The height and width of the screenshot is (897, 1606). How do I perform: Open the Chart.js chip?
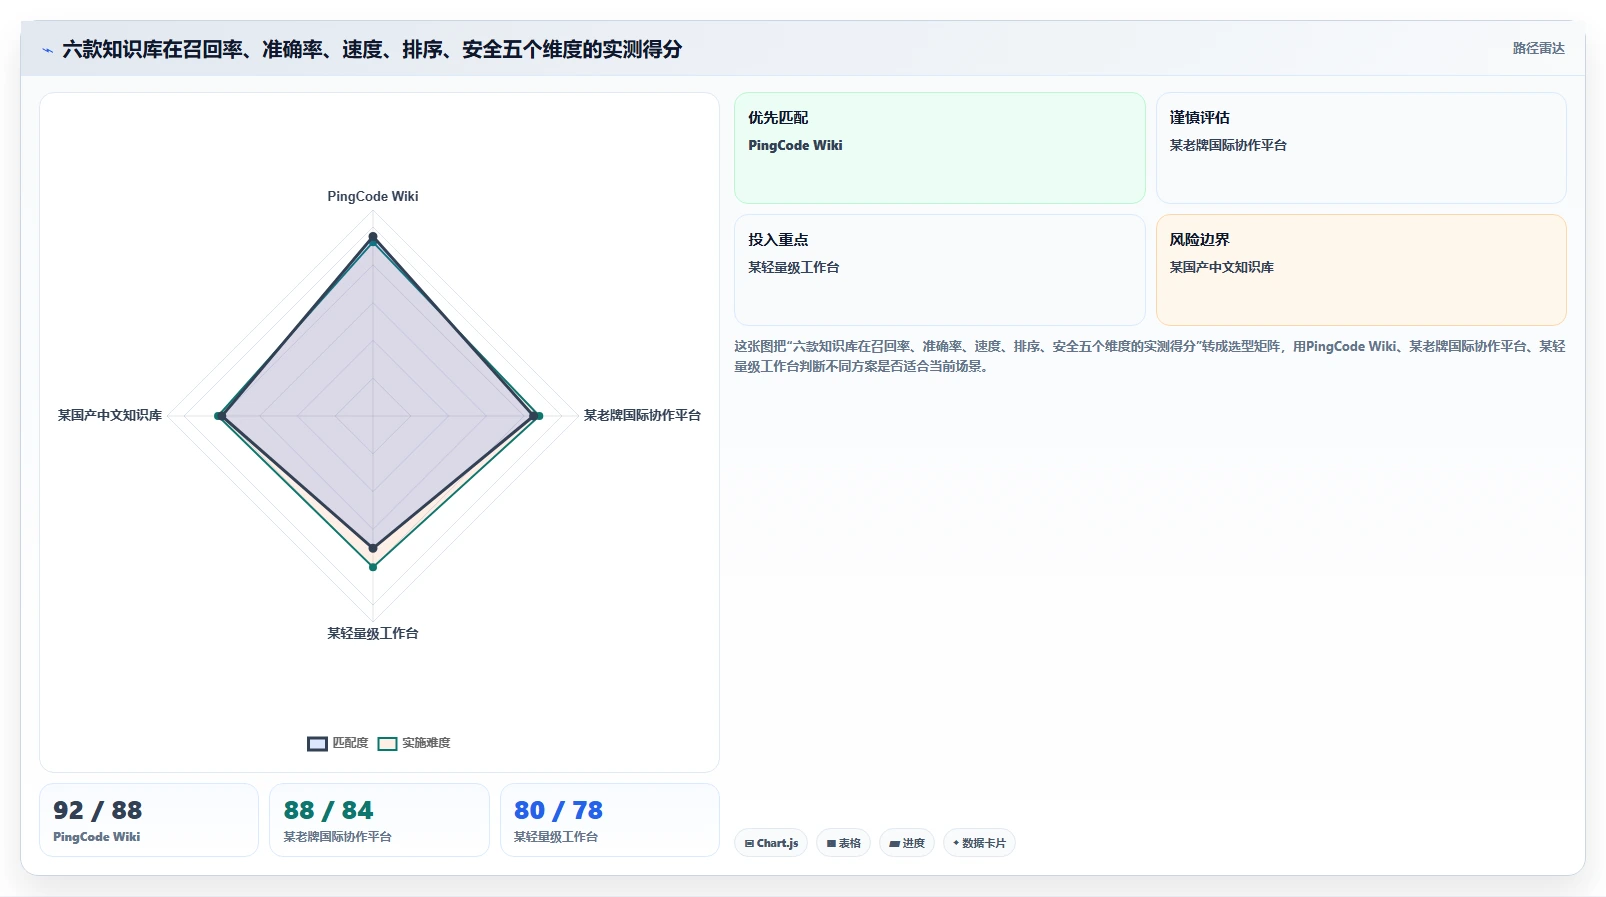[x=771, y=843]
